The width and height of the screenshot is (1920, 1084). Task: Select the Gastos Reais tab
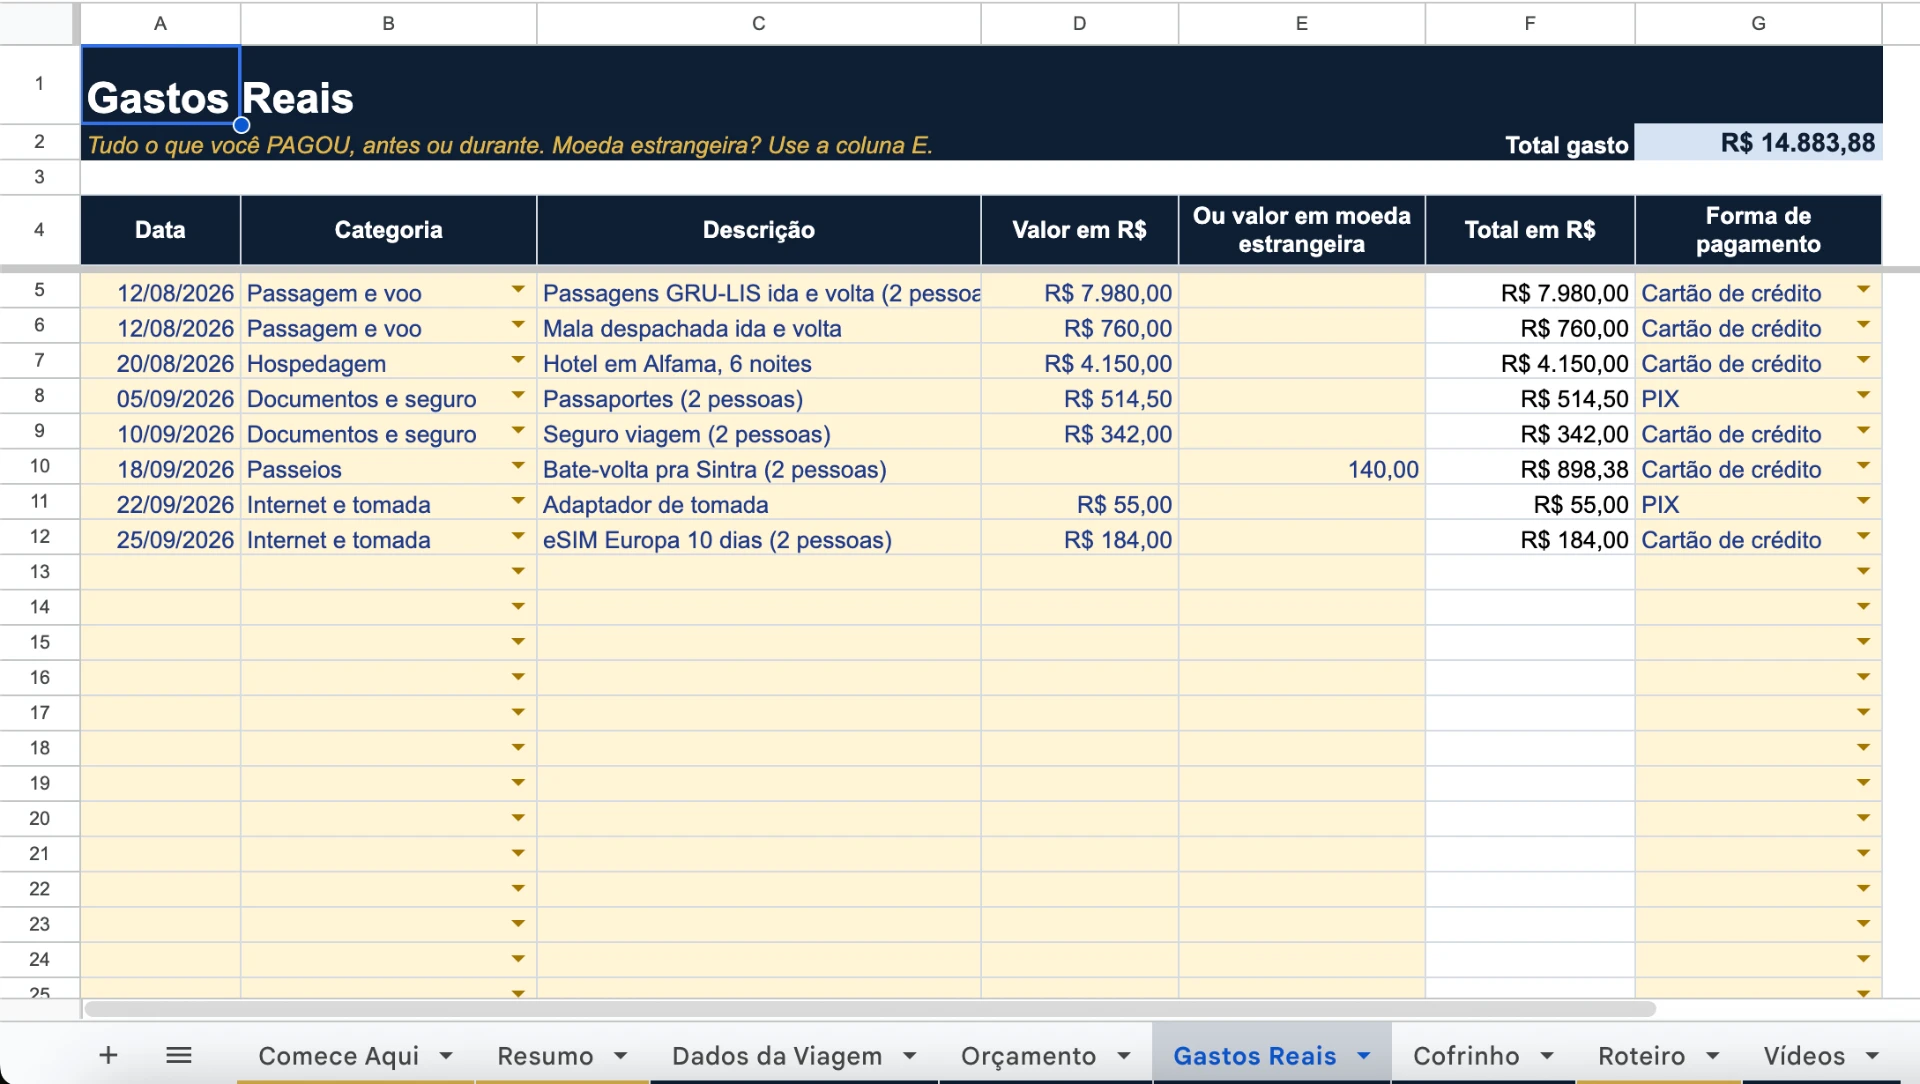pyautogui.click(x=1254, y=1056)
